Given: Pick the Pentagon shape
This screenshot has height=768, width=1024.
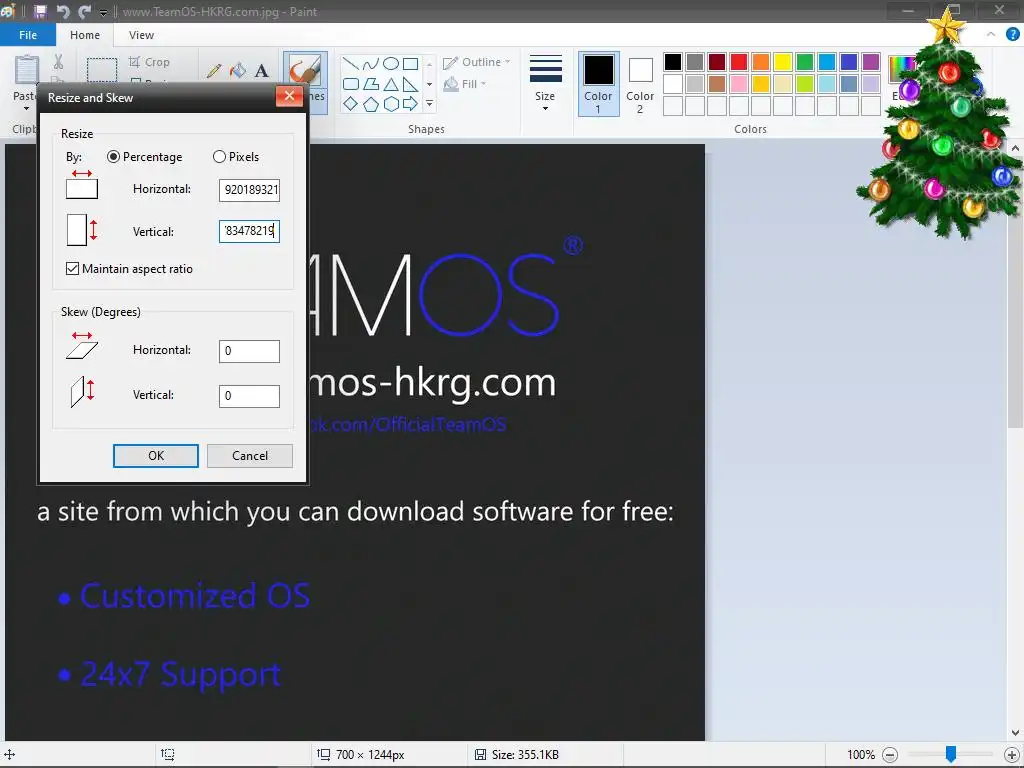Looking at the screenshot, I should (371, 104).
